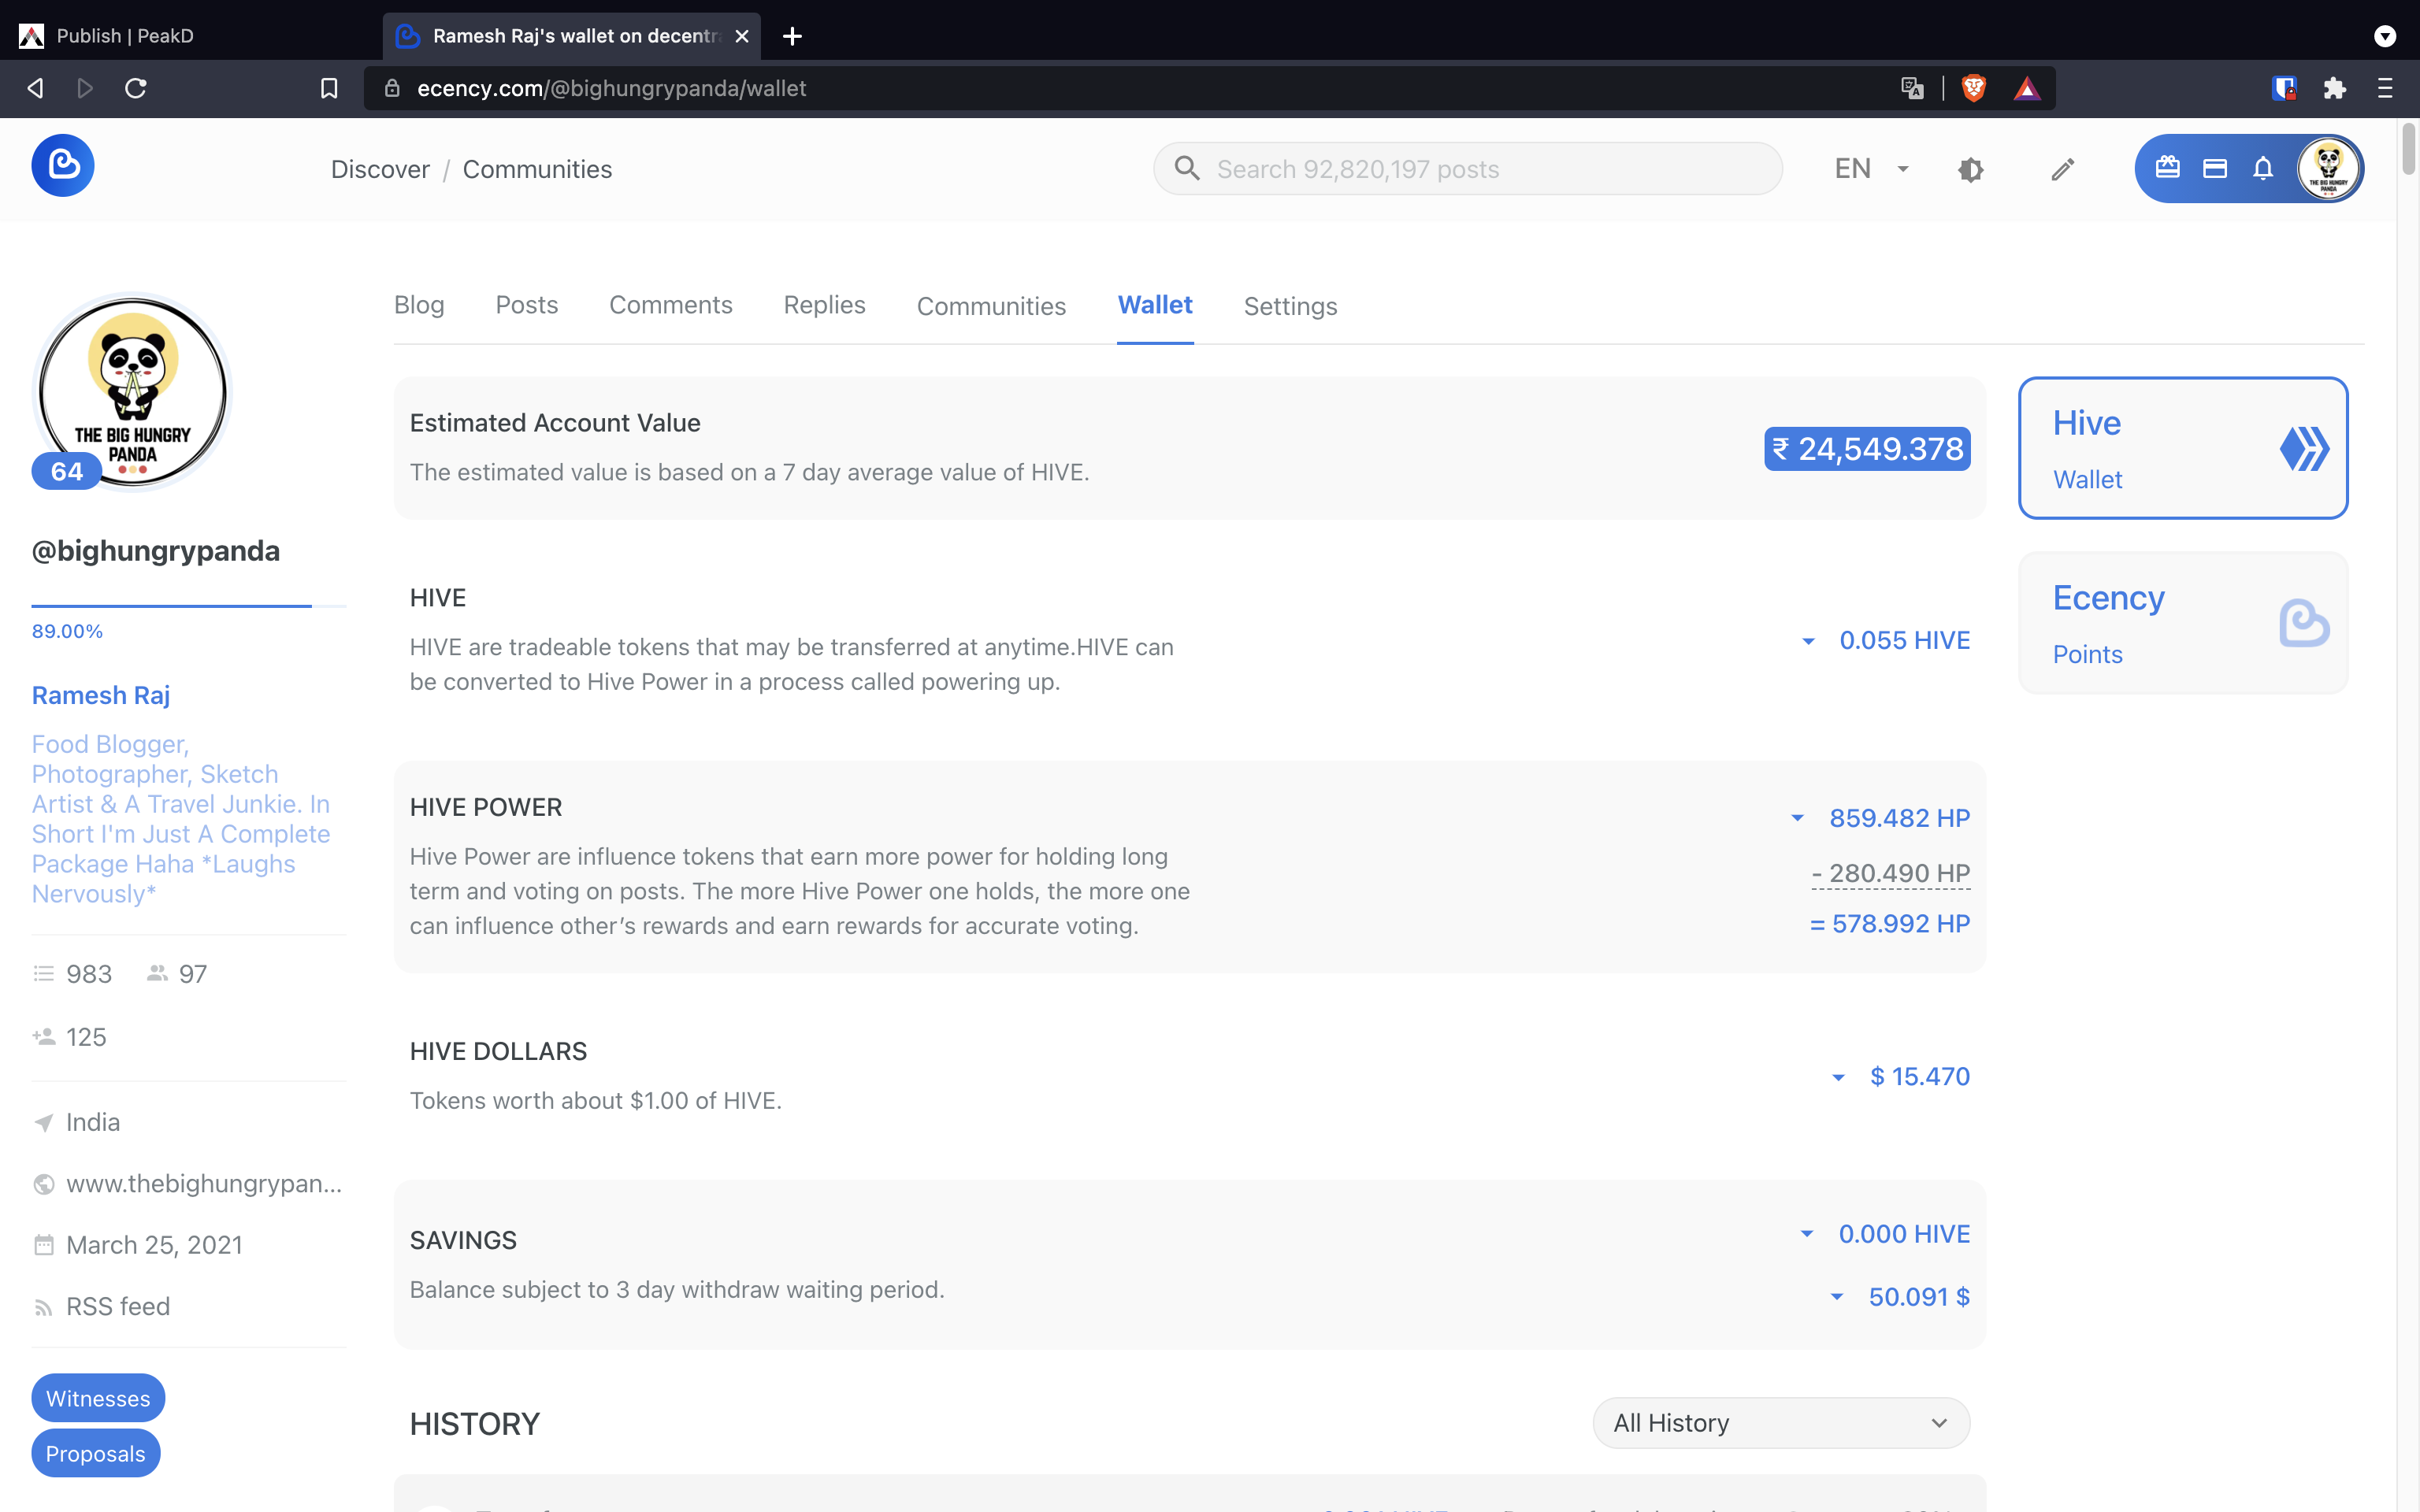The width and height of the screenshot is (2420, 1512).
Task: Open the gift points icon in header
Action: pyautogui.click(x=2167, y=168)
